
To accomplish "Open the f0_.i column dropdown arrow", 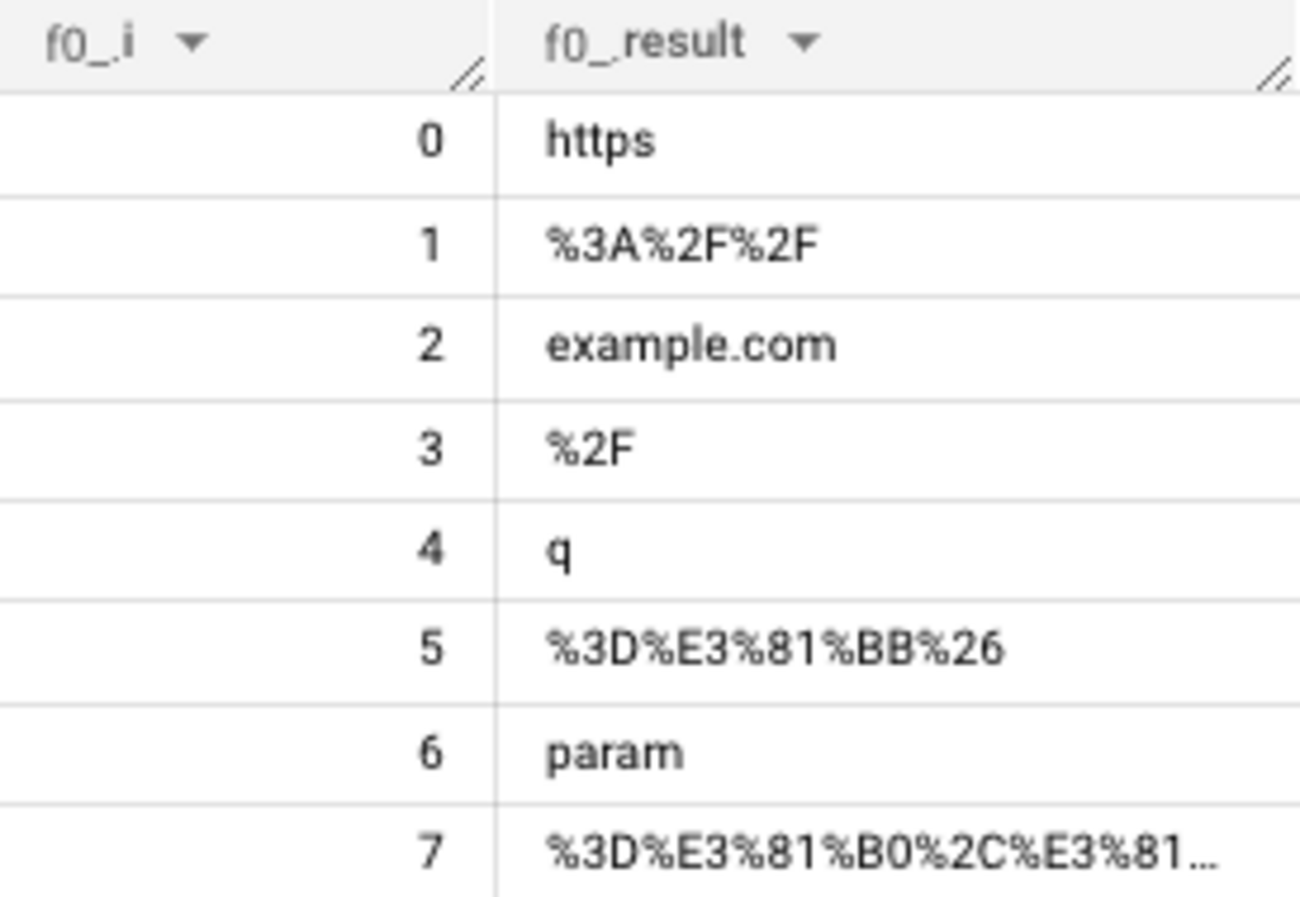I will [191, 43].
